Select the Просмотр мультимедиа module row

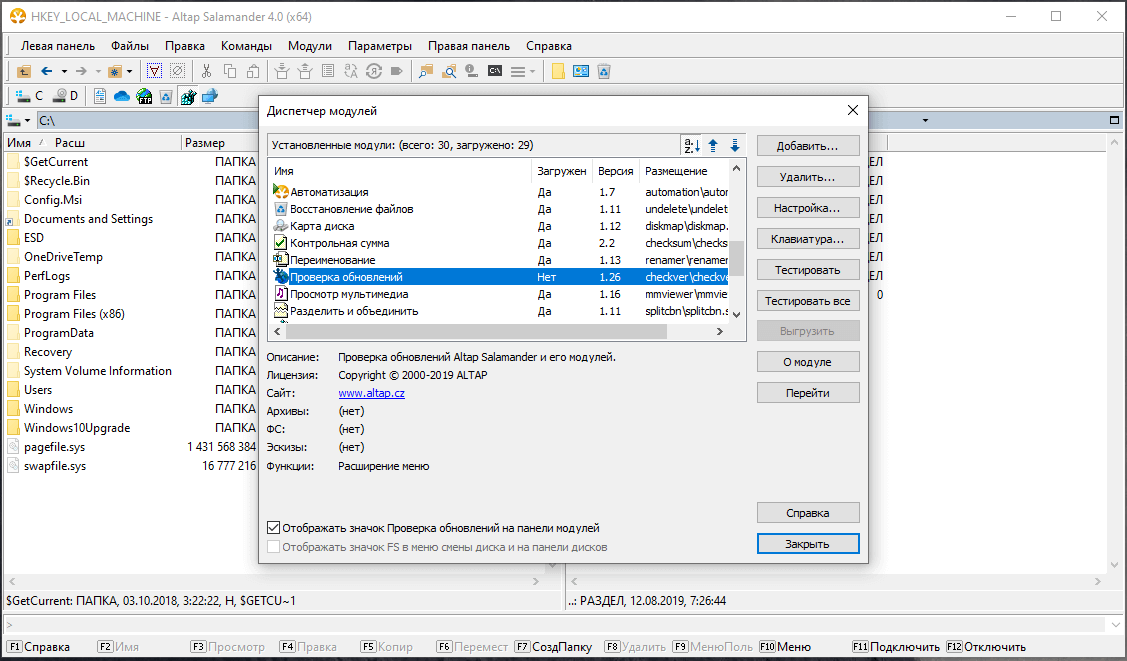(500, 294)
